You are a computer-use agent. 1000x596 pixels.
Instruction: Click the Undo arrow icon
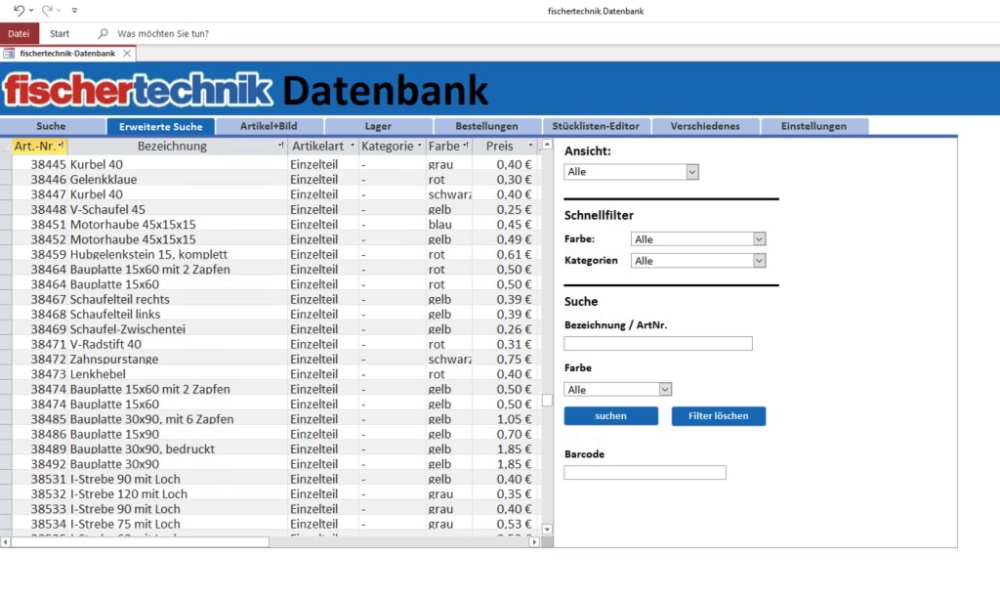18,10
